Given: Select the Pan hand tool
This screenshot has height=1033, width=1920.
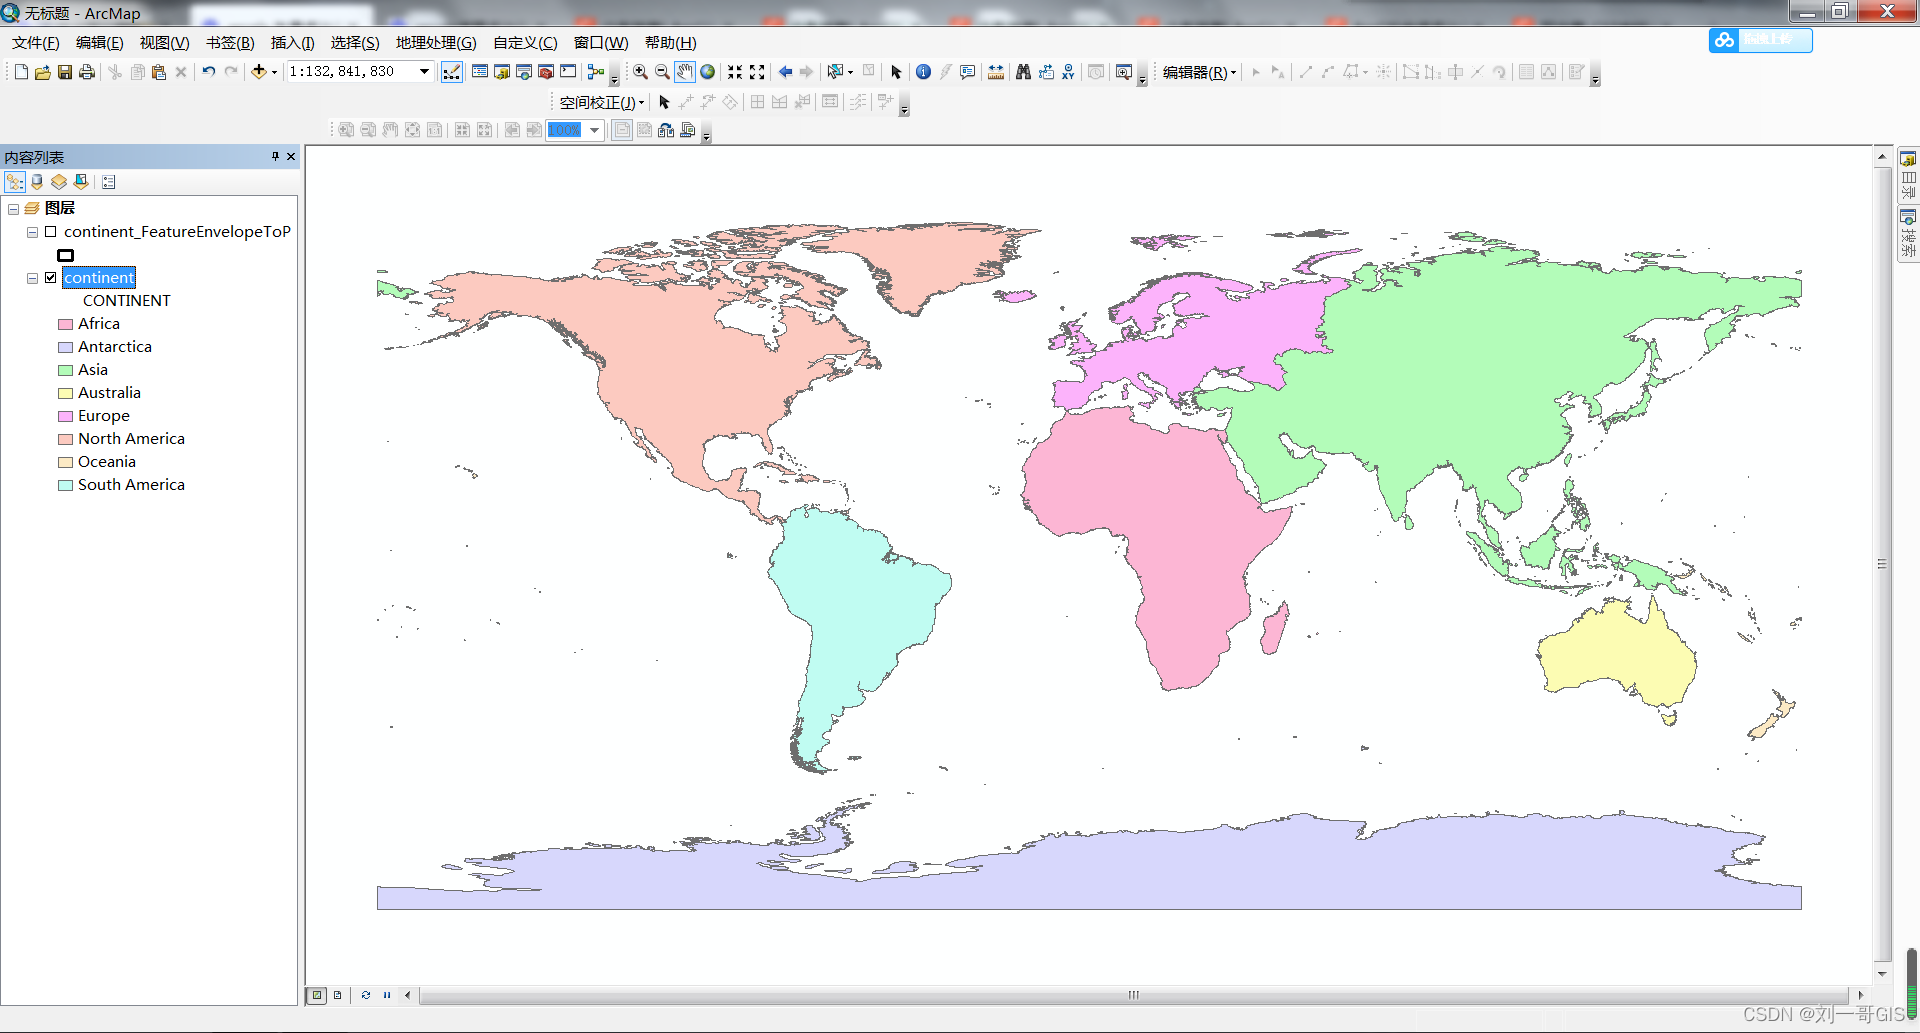Looking at the screenshot, I should pyautogui.click(x=684, y=72).
